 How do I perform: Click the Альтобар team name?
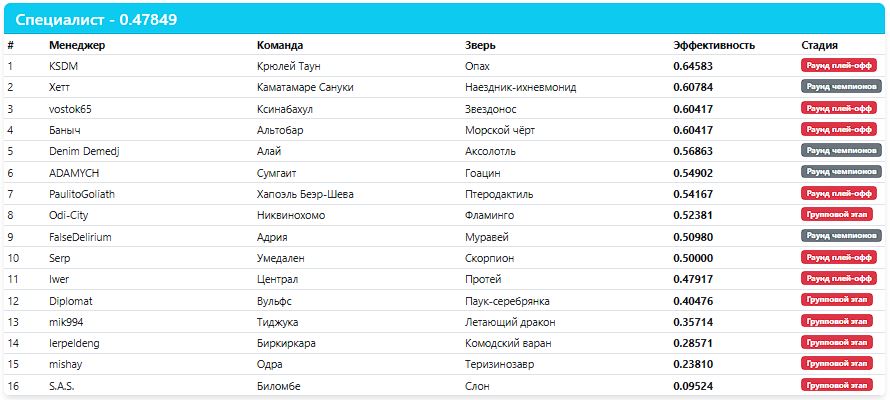tap(280, 130)
